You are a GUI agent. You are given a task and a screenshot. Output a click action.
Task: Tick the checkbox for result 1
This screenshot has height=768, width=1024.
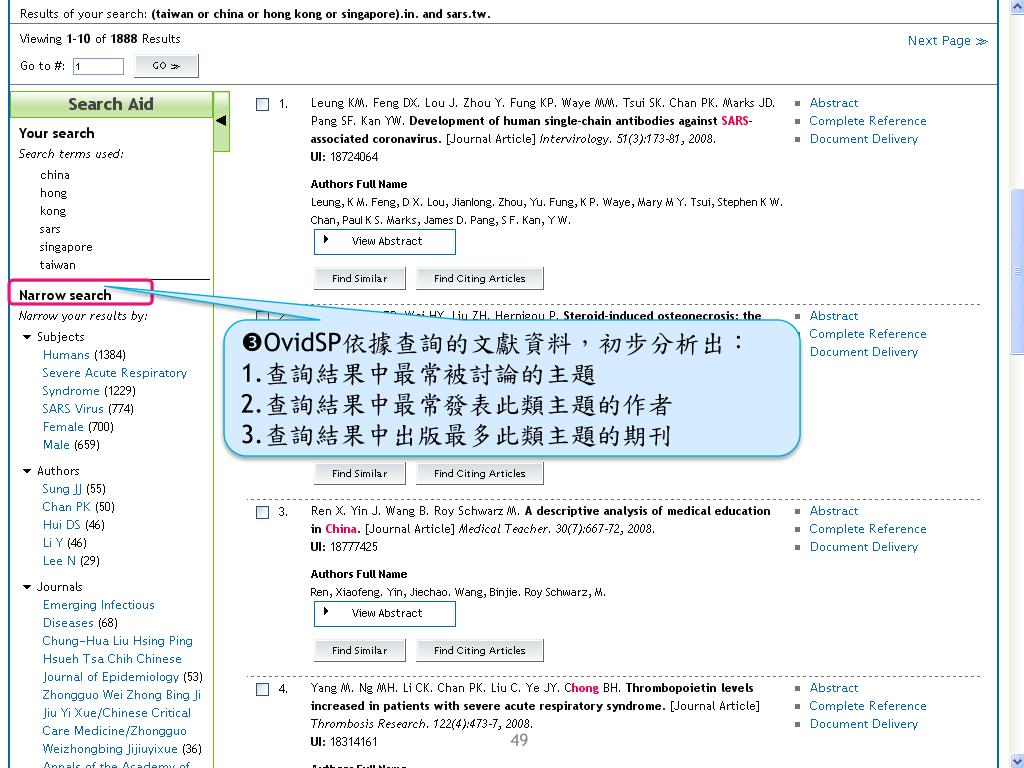pyautogui.click(x=263, y=104)
